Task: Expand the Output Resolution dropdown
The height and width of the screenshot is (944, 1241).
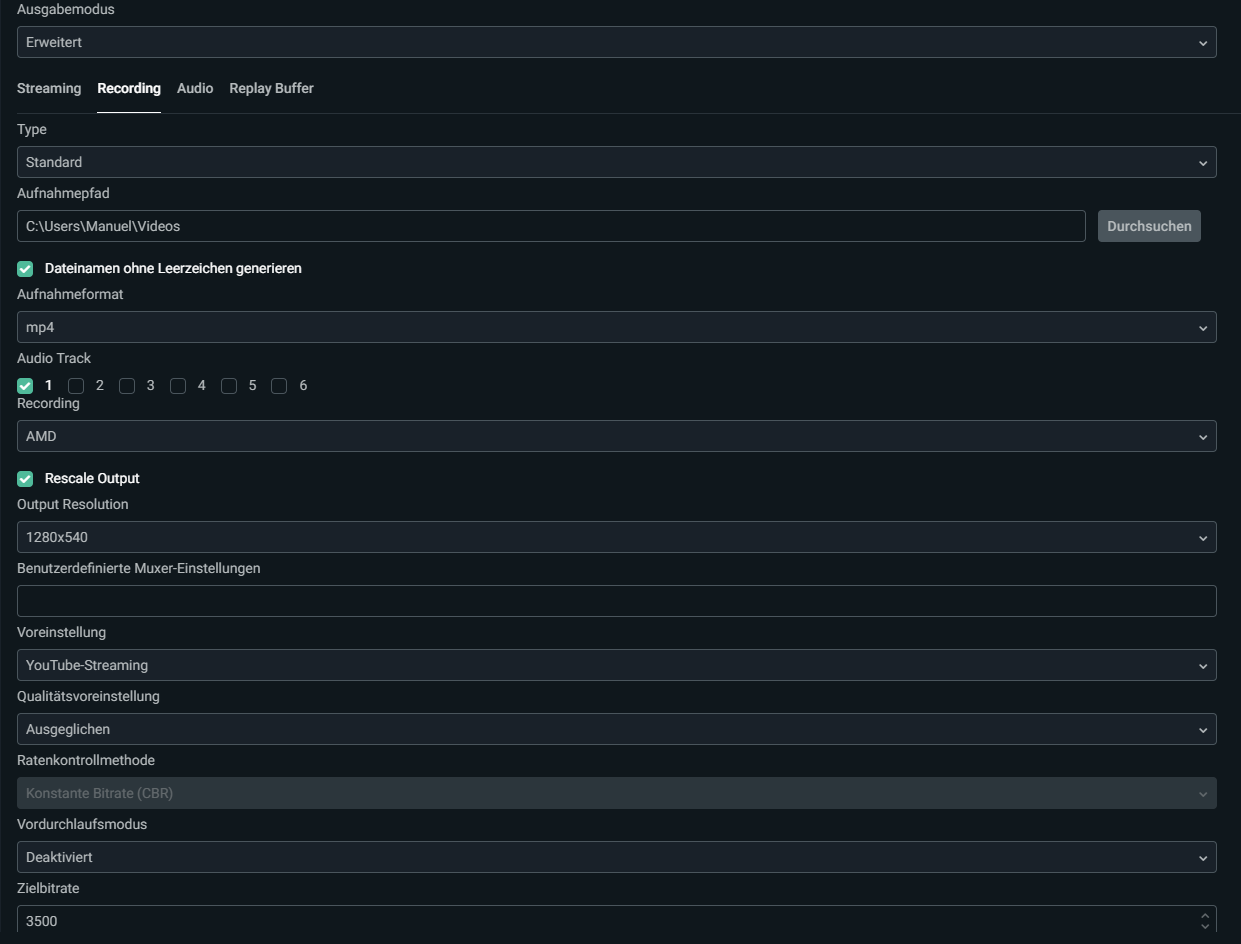Action: 616,537
